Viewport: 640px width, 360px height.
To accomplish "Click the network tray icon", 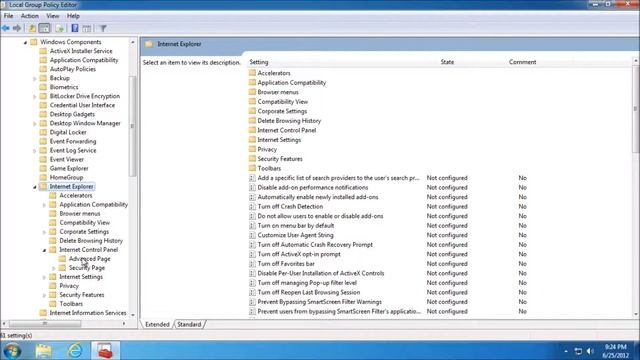I will pos(578,351).
